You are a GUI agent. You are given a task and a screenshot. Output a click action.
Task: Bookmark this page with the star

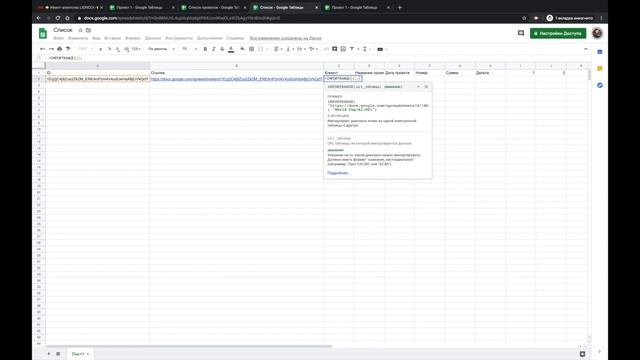point(524,18)
